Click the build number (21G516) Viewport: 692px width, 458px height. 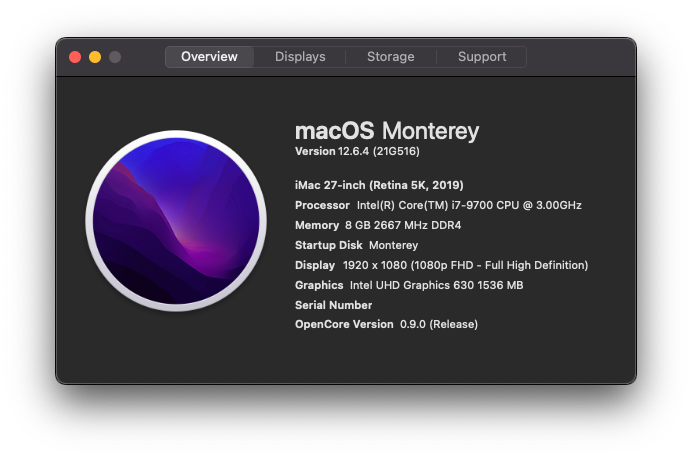pyautogui.click(x=396, y=151)
